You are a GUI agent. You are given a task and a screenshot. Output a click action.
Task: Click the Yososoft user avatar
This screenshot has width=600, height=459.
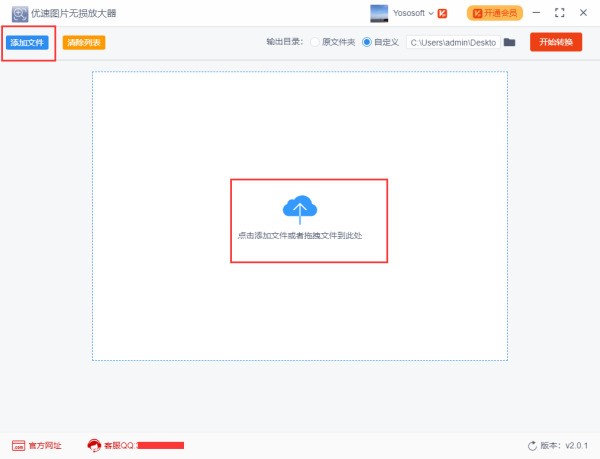(380, 13)
